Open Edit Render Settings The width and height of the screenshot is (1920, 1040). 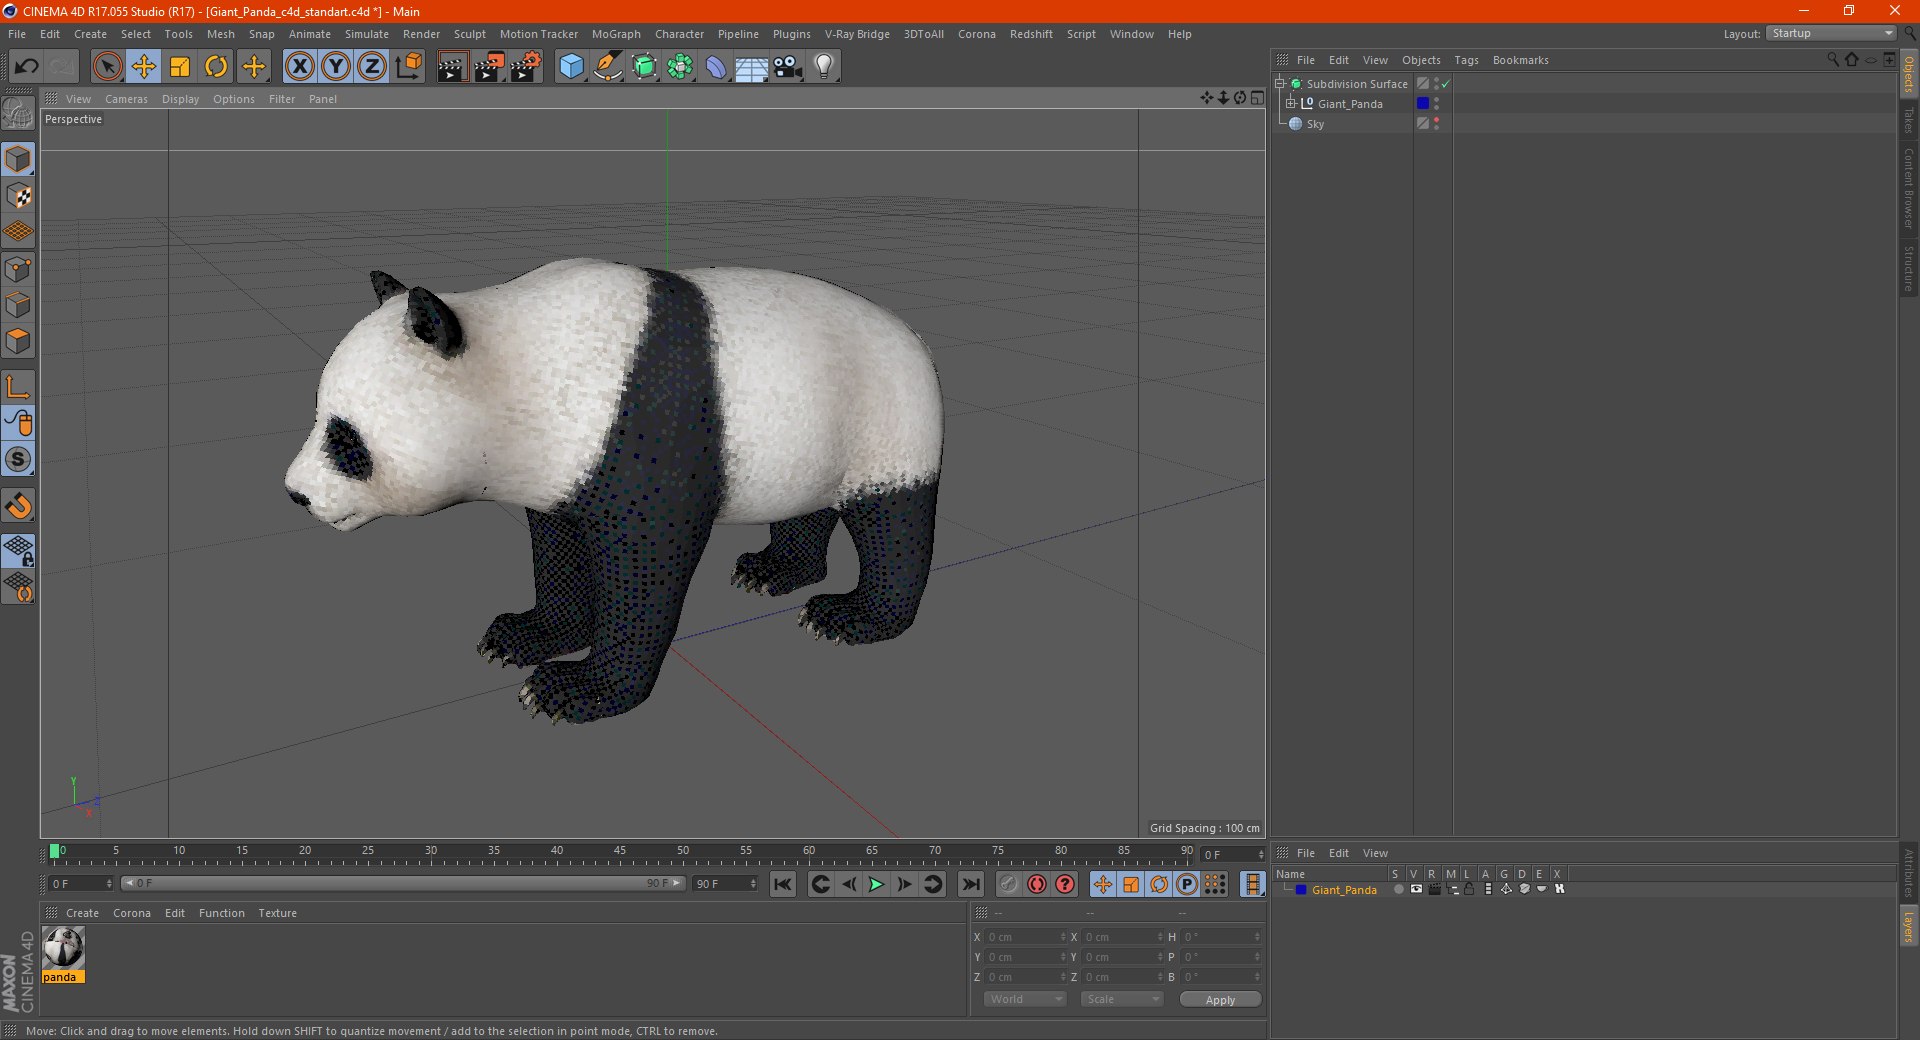(526, 67)
